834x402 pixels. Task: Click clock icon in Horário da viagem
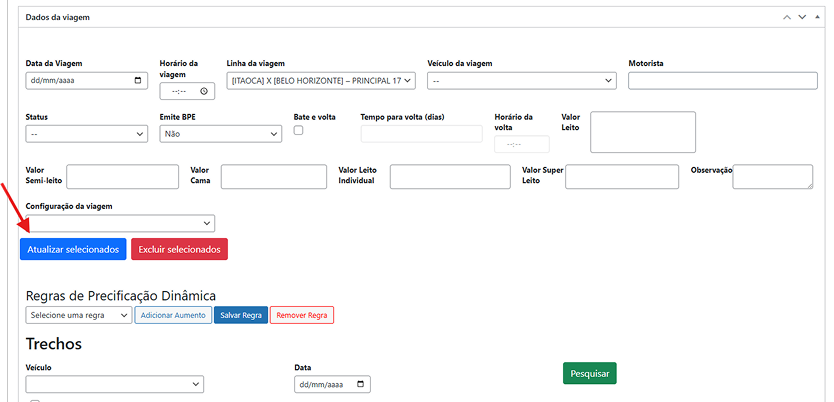click(204, 91)
